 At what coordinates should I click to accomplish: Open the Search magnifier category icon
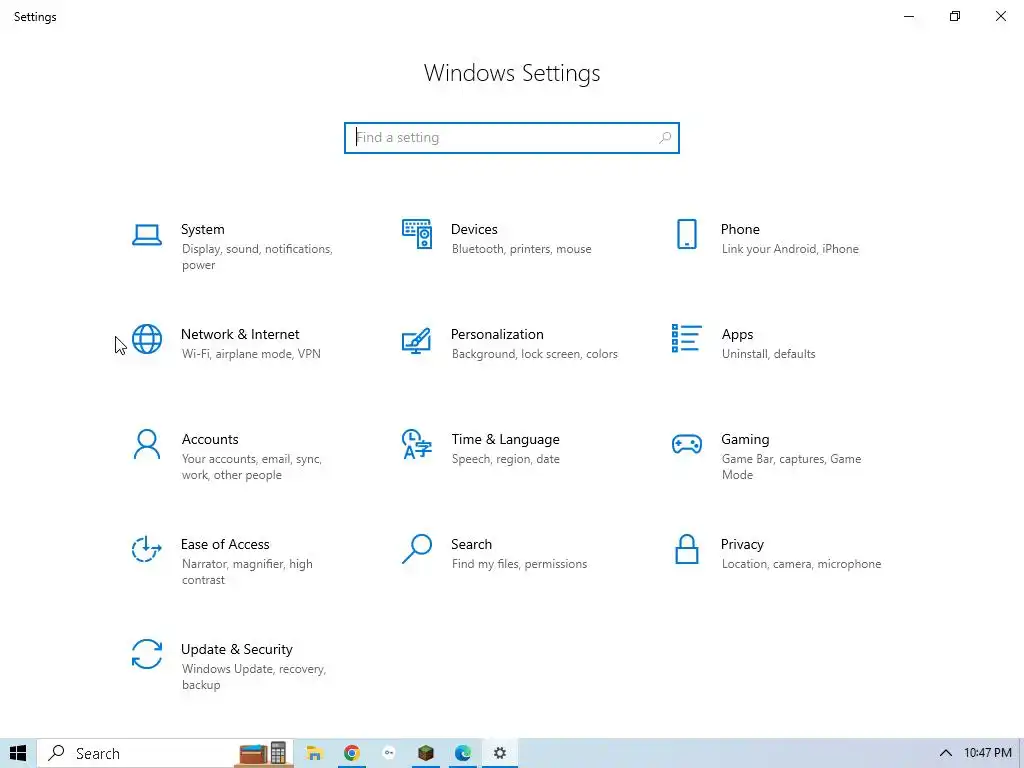tap(417, 549)
